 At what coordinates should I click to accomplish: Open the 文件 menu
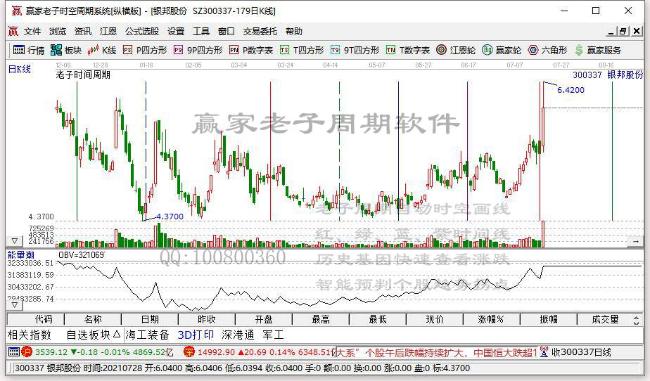[32, 31]
